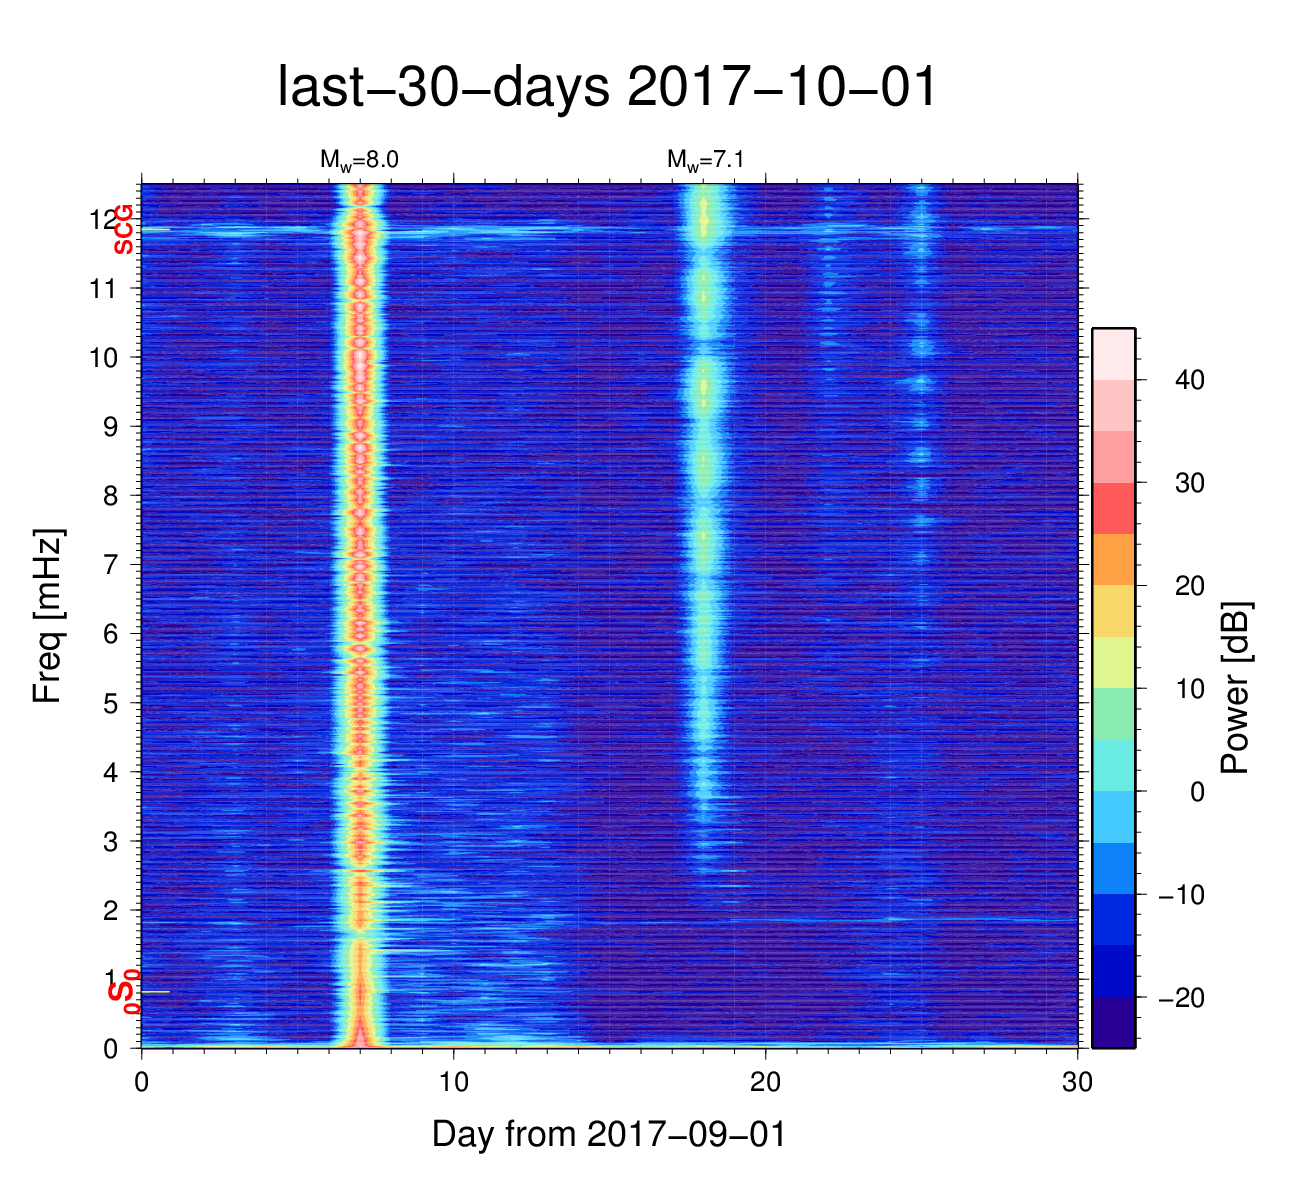Screen dimensions: 1290x1190
Task: Click the darkest blue band at the colorbar bottom
Action: [x=1113, y=1022]
